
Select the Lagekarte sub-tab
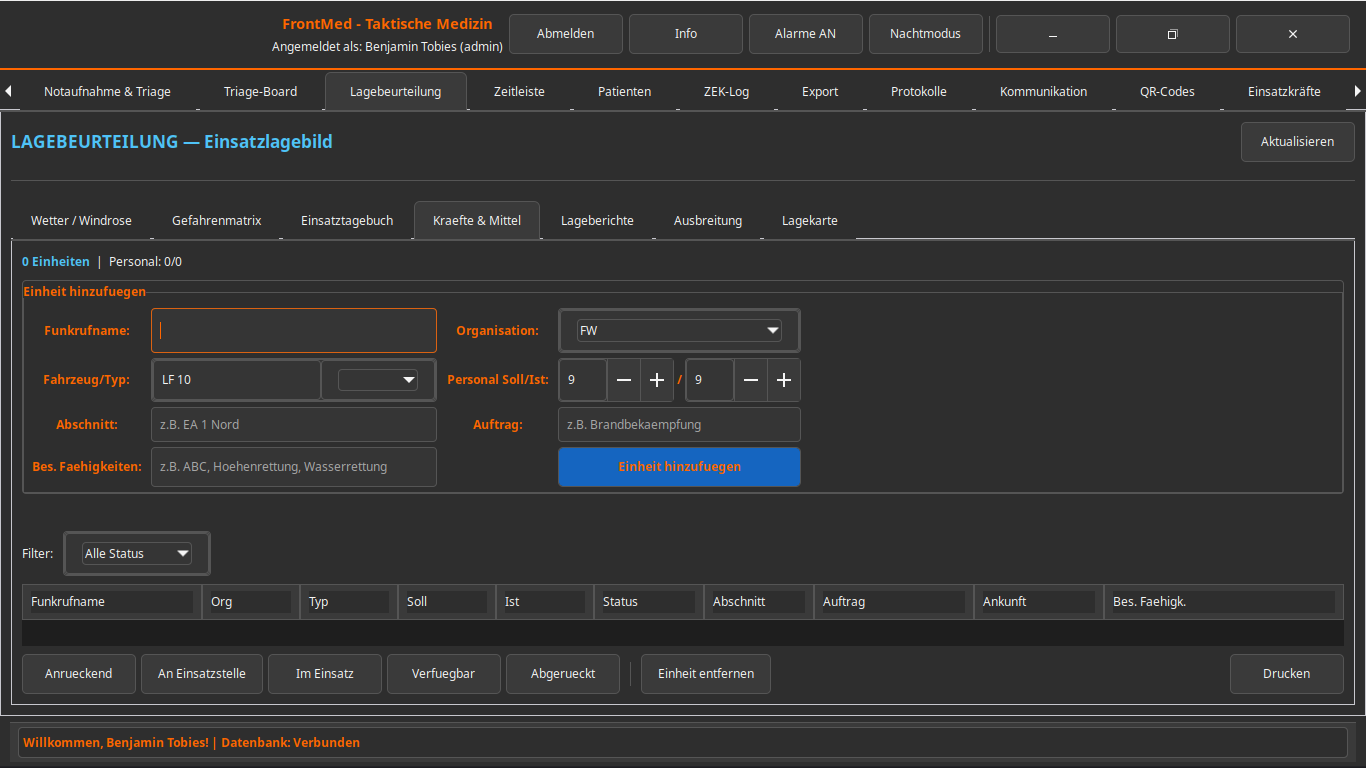click(809, 220)
